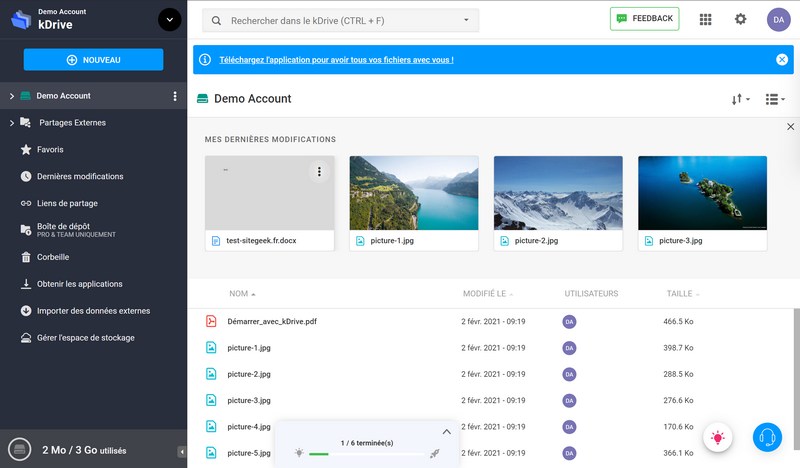This screenshot has width=800, height=468.
Task: Expand the Partages Externes tree item
Action: click(11, 123)
